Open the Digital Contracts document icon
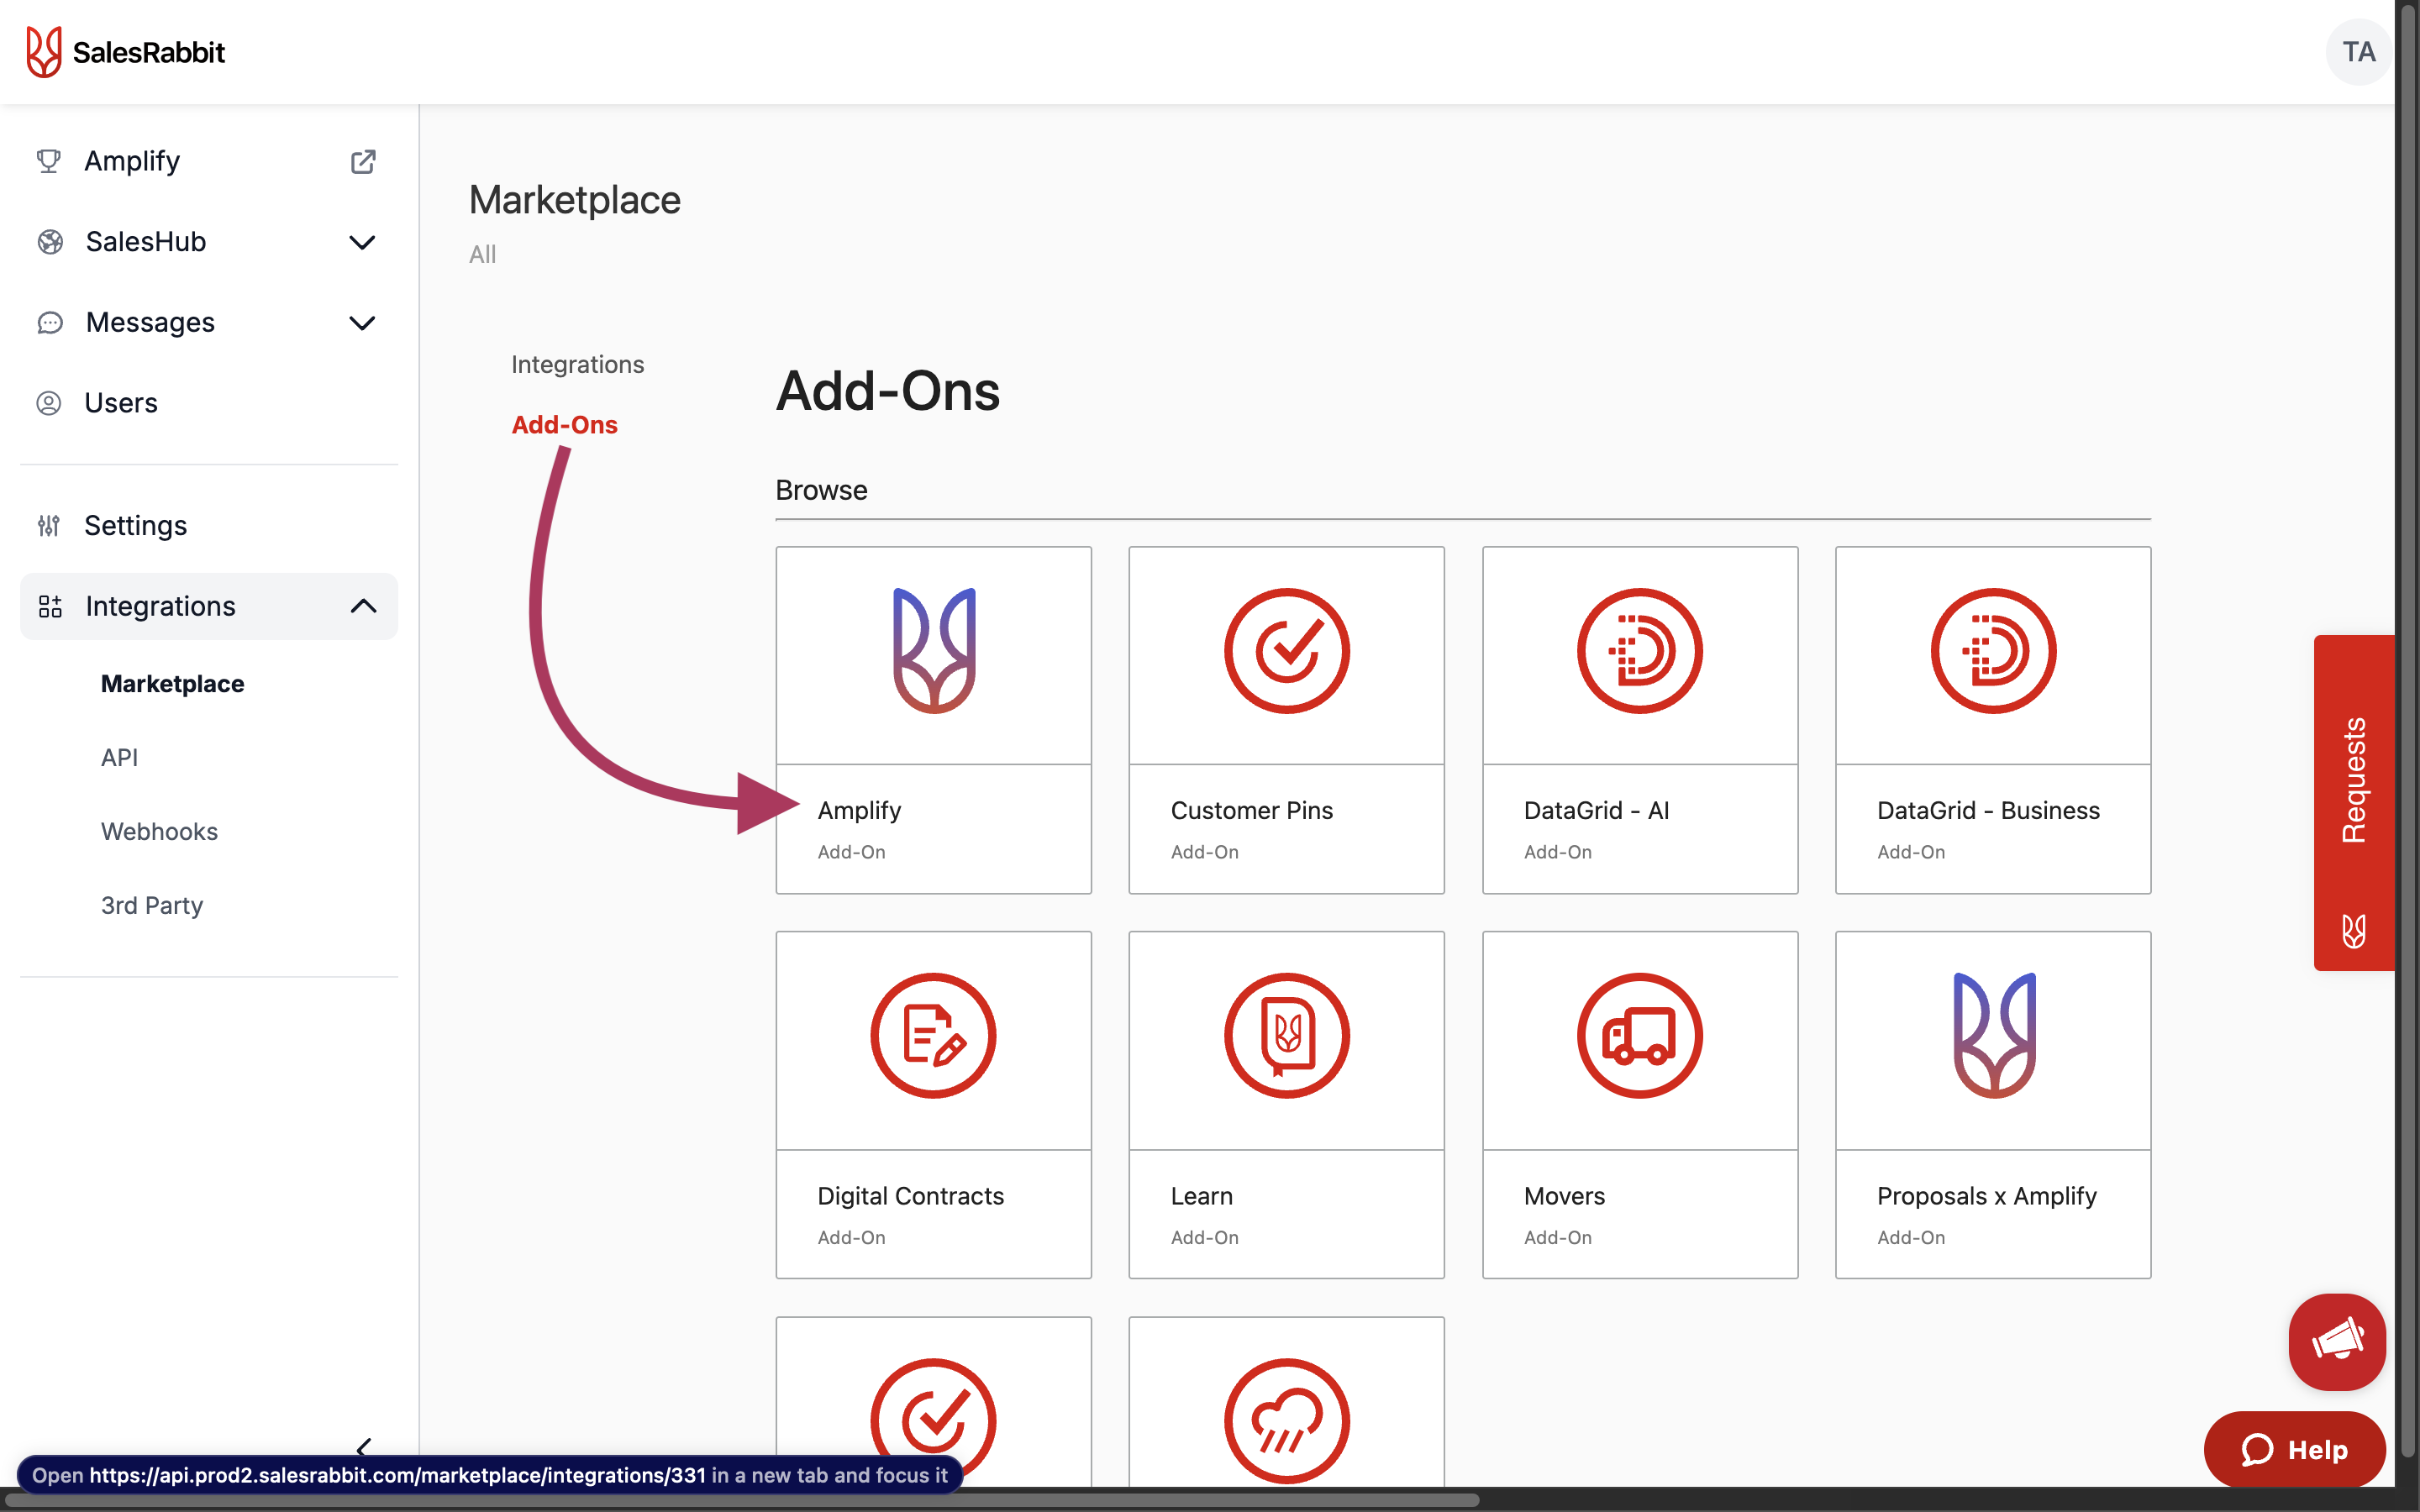Image resolution: width=2420 pixels, height=1512 pixels. [x=934, y=1036]
